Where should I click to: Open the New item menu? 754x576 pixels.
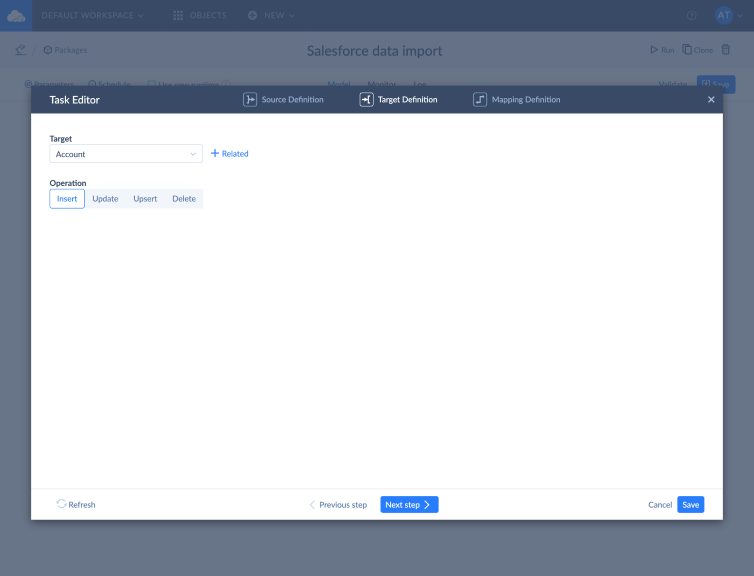click(x=271, y=15)
